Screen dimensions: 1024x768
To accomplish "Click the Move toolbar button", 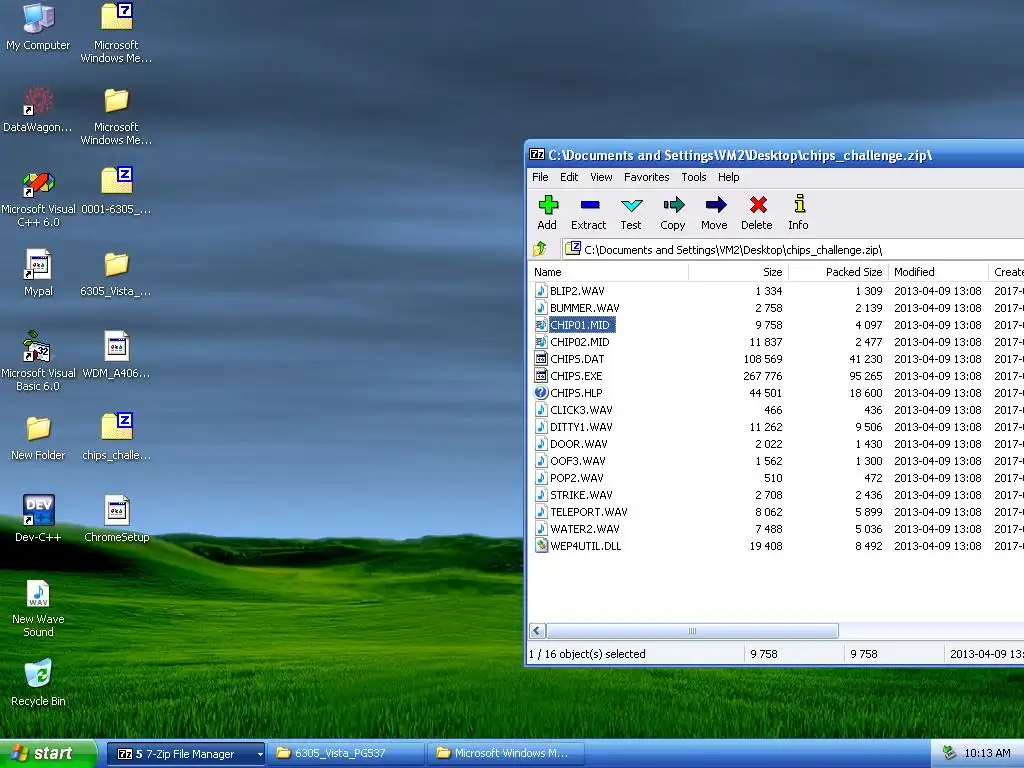I will (714, 212).
